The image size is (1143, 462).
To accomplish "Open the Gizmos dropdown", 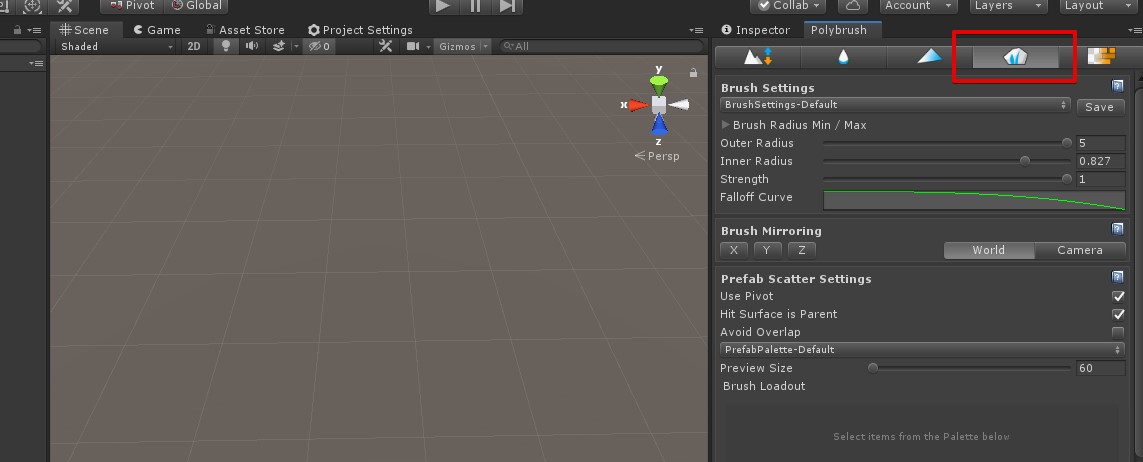I will click(x=461, y=46).
